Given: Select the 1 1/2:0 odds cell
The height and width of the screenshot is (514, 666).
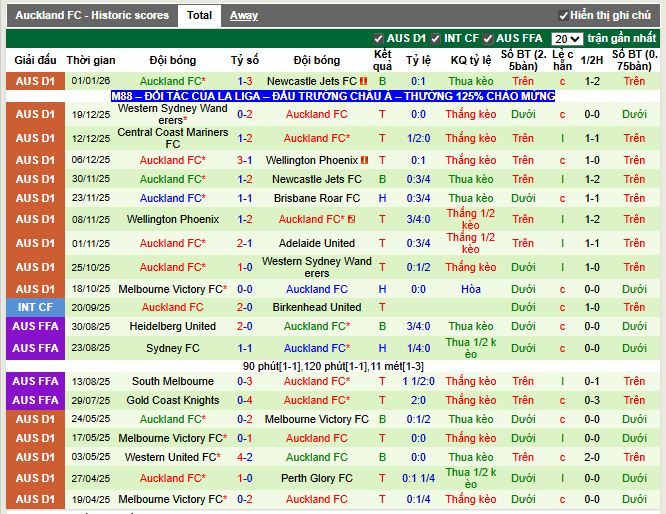Looking at the screenshot, I should [418, 381].
